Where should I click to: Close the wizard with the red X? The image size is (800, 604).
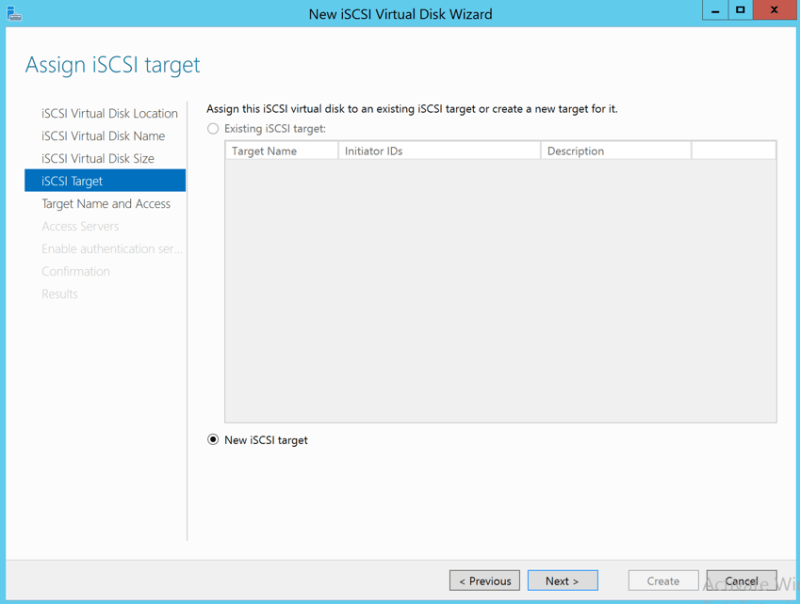click(x=773, y=10)
